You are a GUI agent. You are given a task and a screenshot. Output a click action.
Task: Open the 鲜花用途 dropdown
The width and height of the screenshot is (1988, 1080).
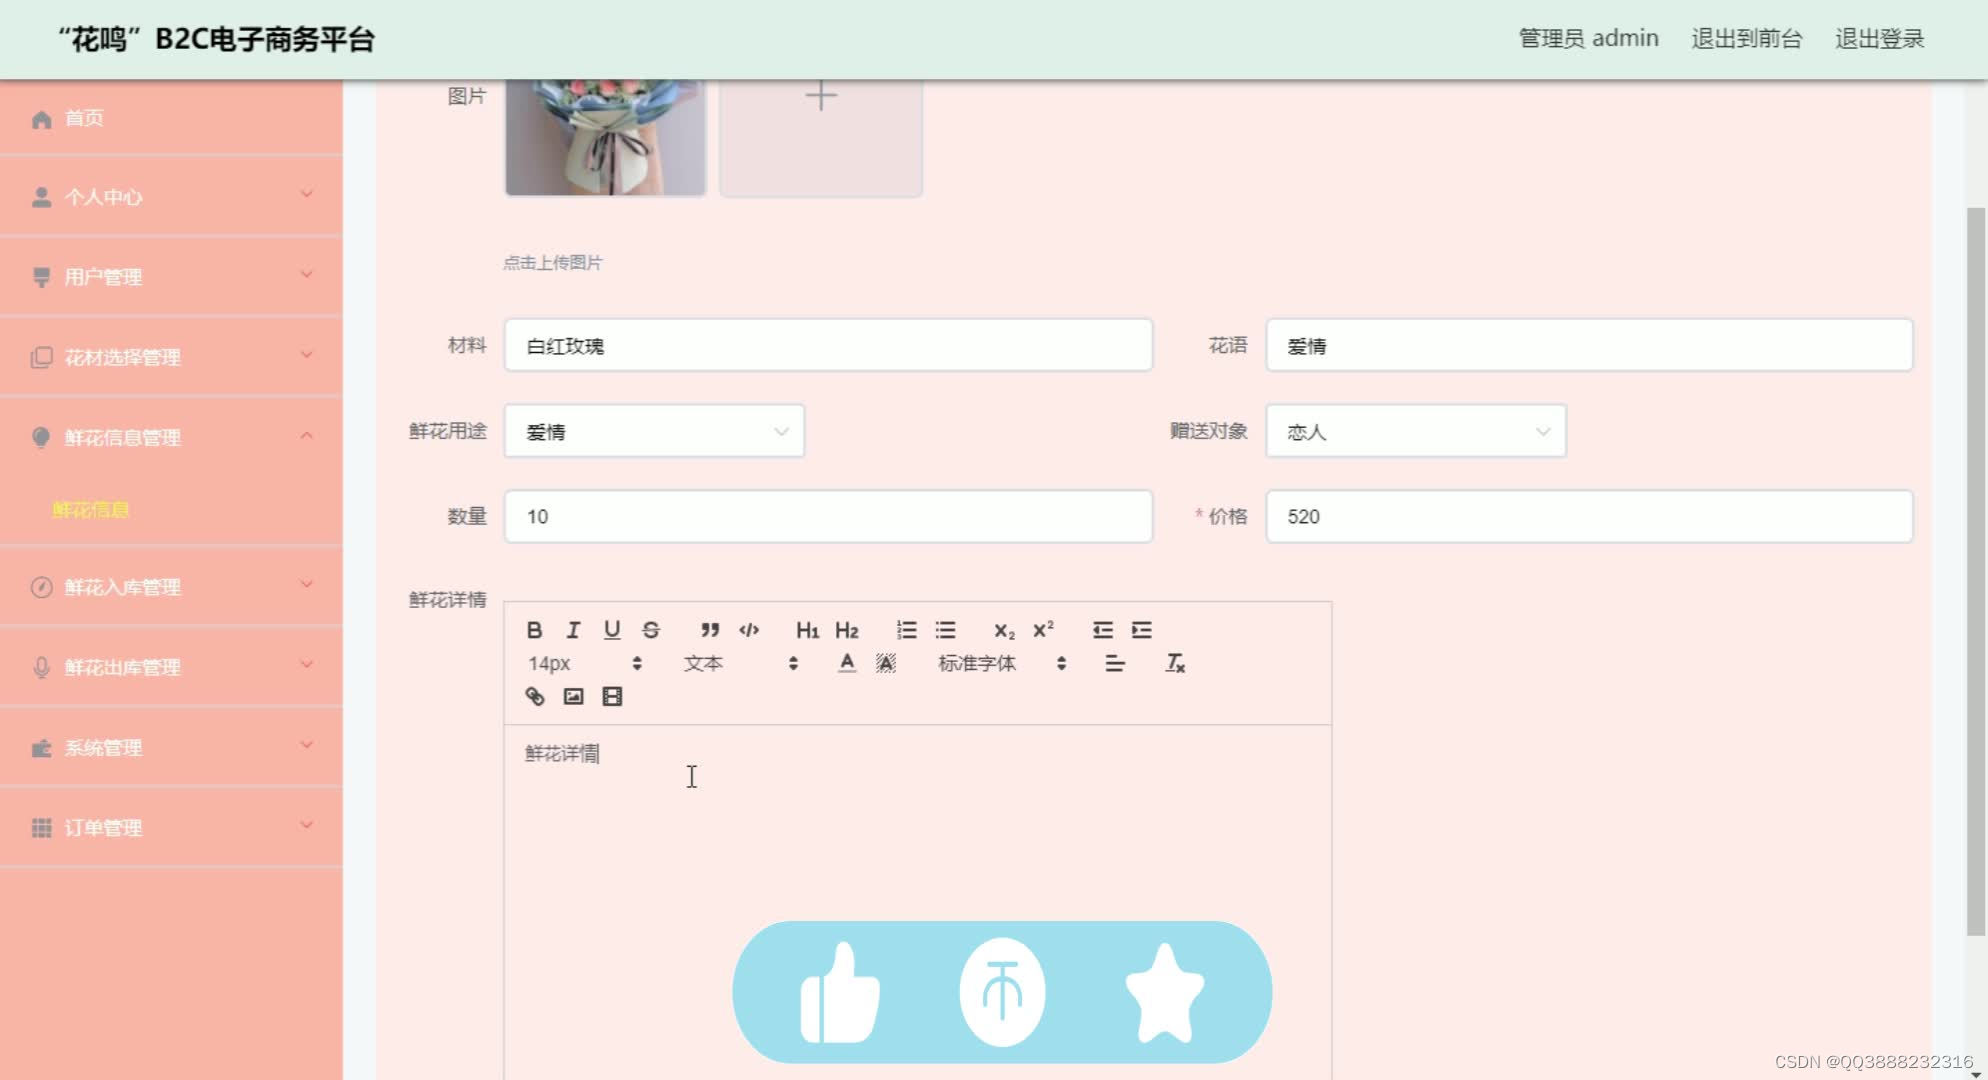click(654, 431)
